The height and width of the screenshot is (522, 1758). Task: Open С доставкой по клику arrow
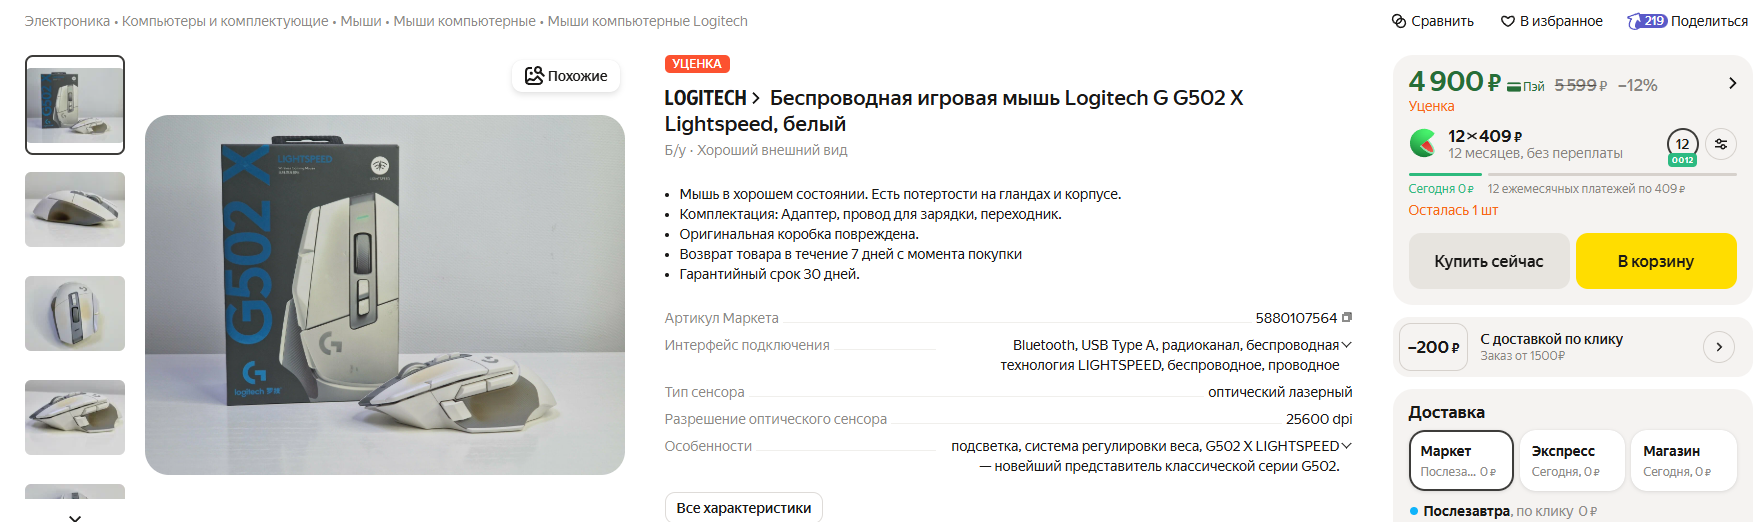pos(1719,347)
